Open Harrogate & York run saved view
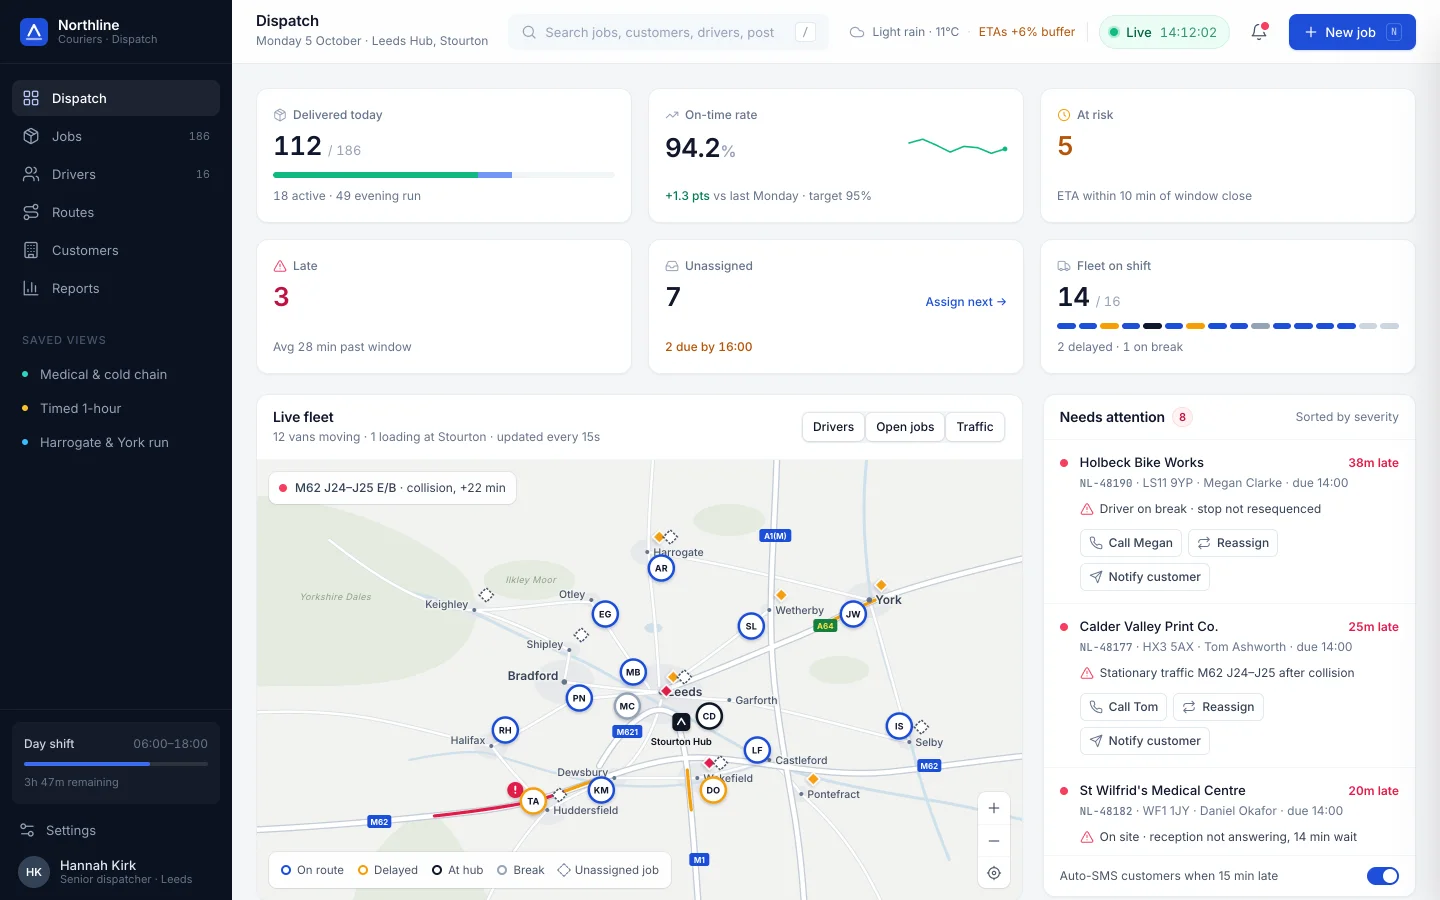The width and height of the screenshot is (1440, 900). click(x=116, y=442)
